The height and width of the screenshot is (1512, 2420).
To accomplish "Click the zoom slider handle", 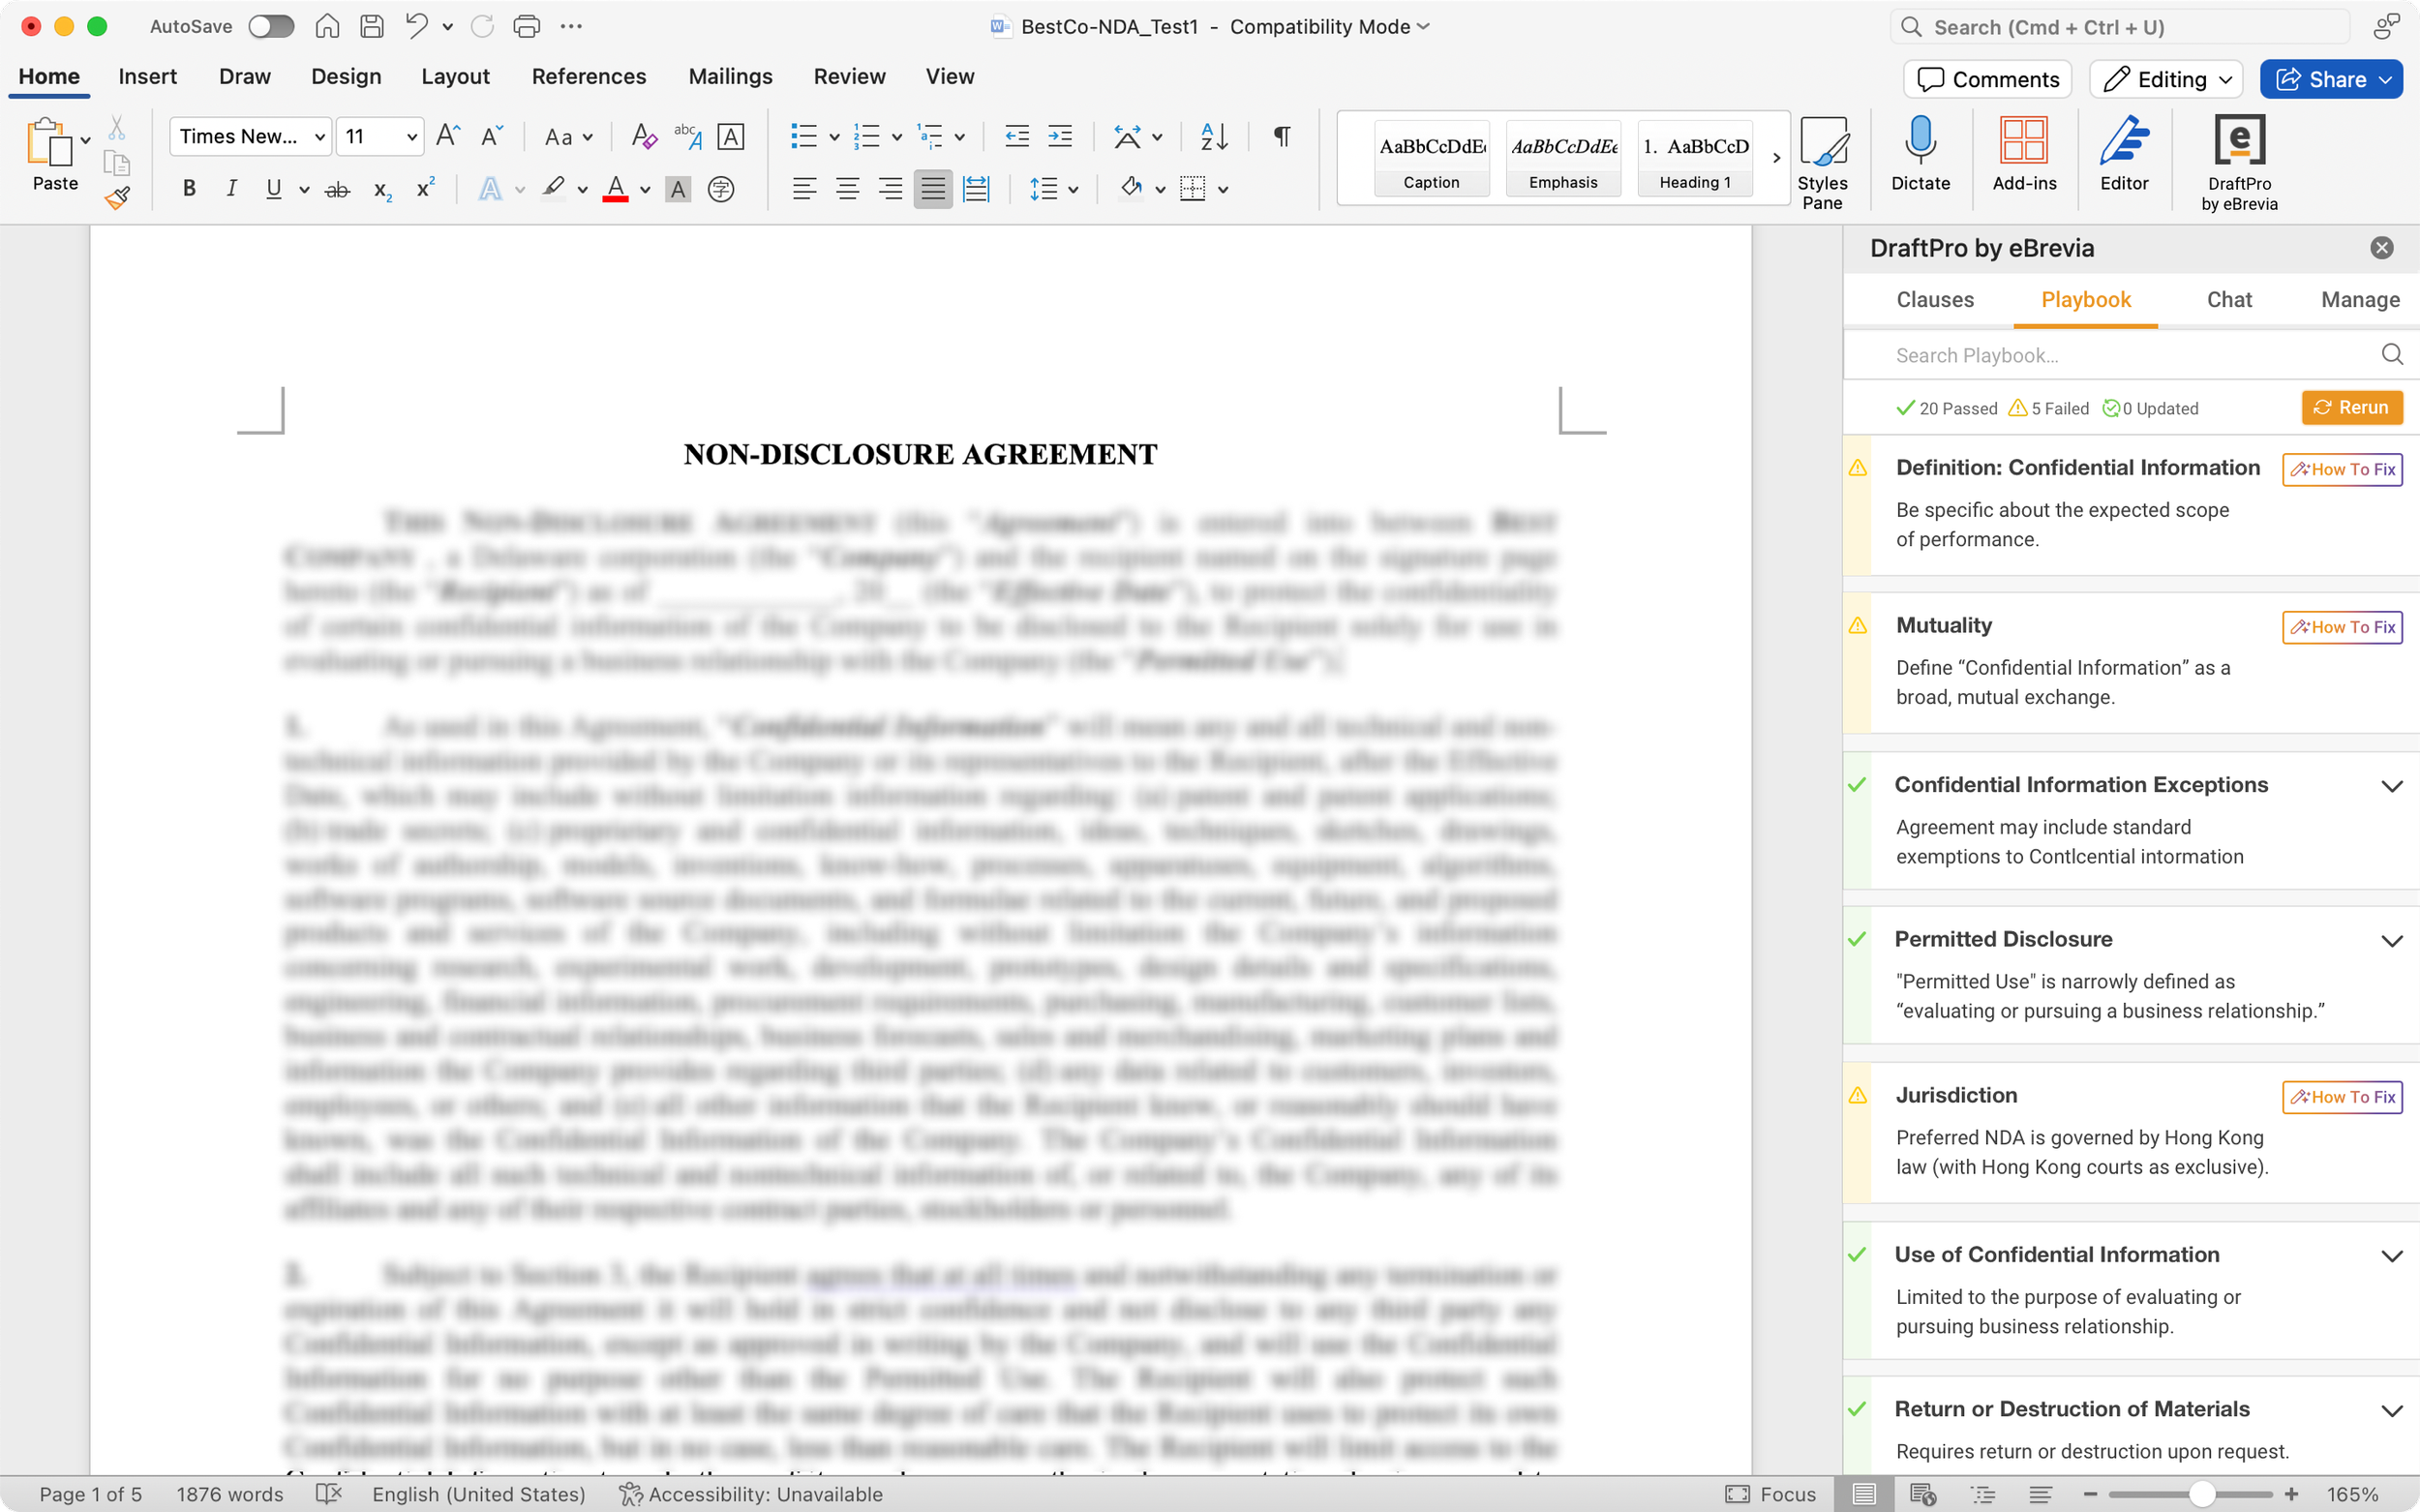I will pos(2201,1494).
